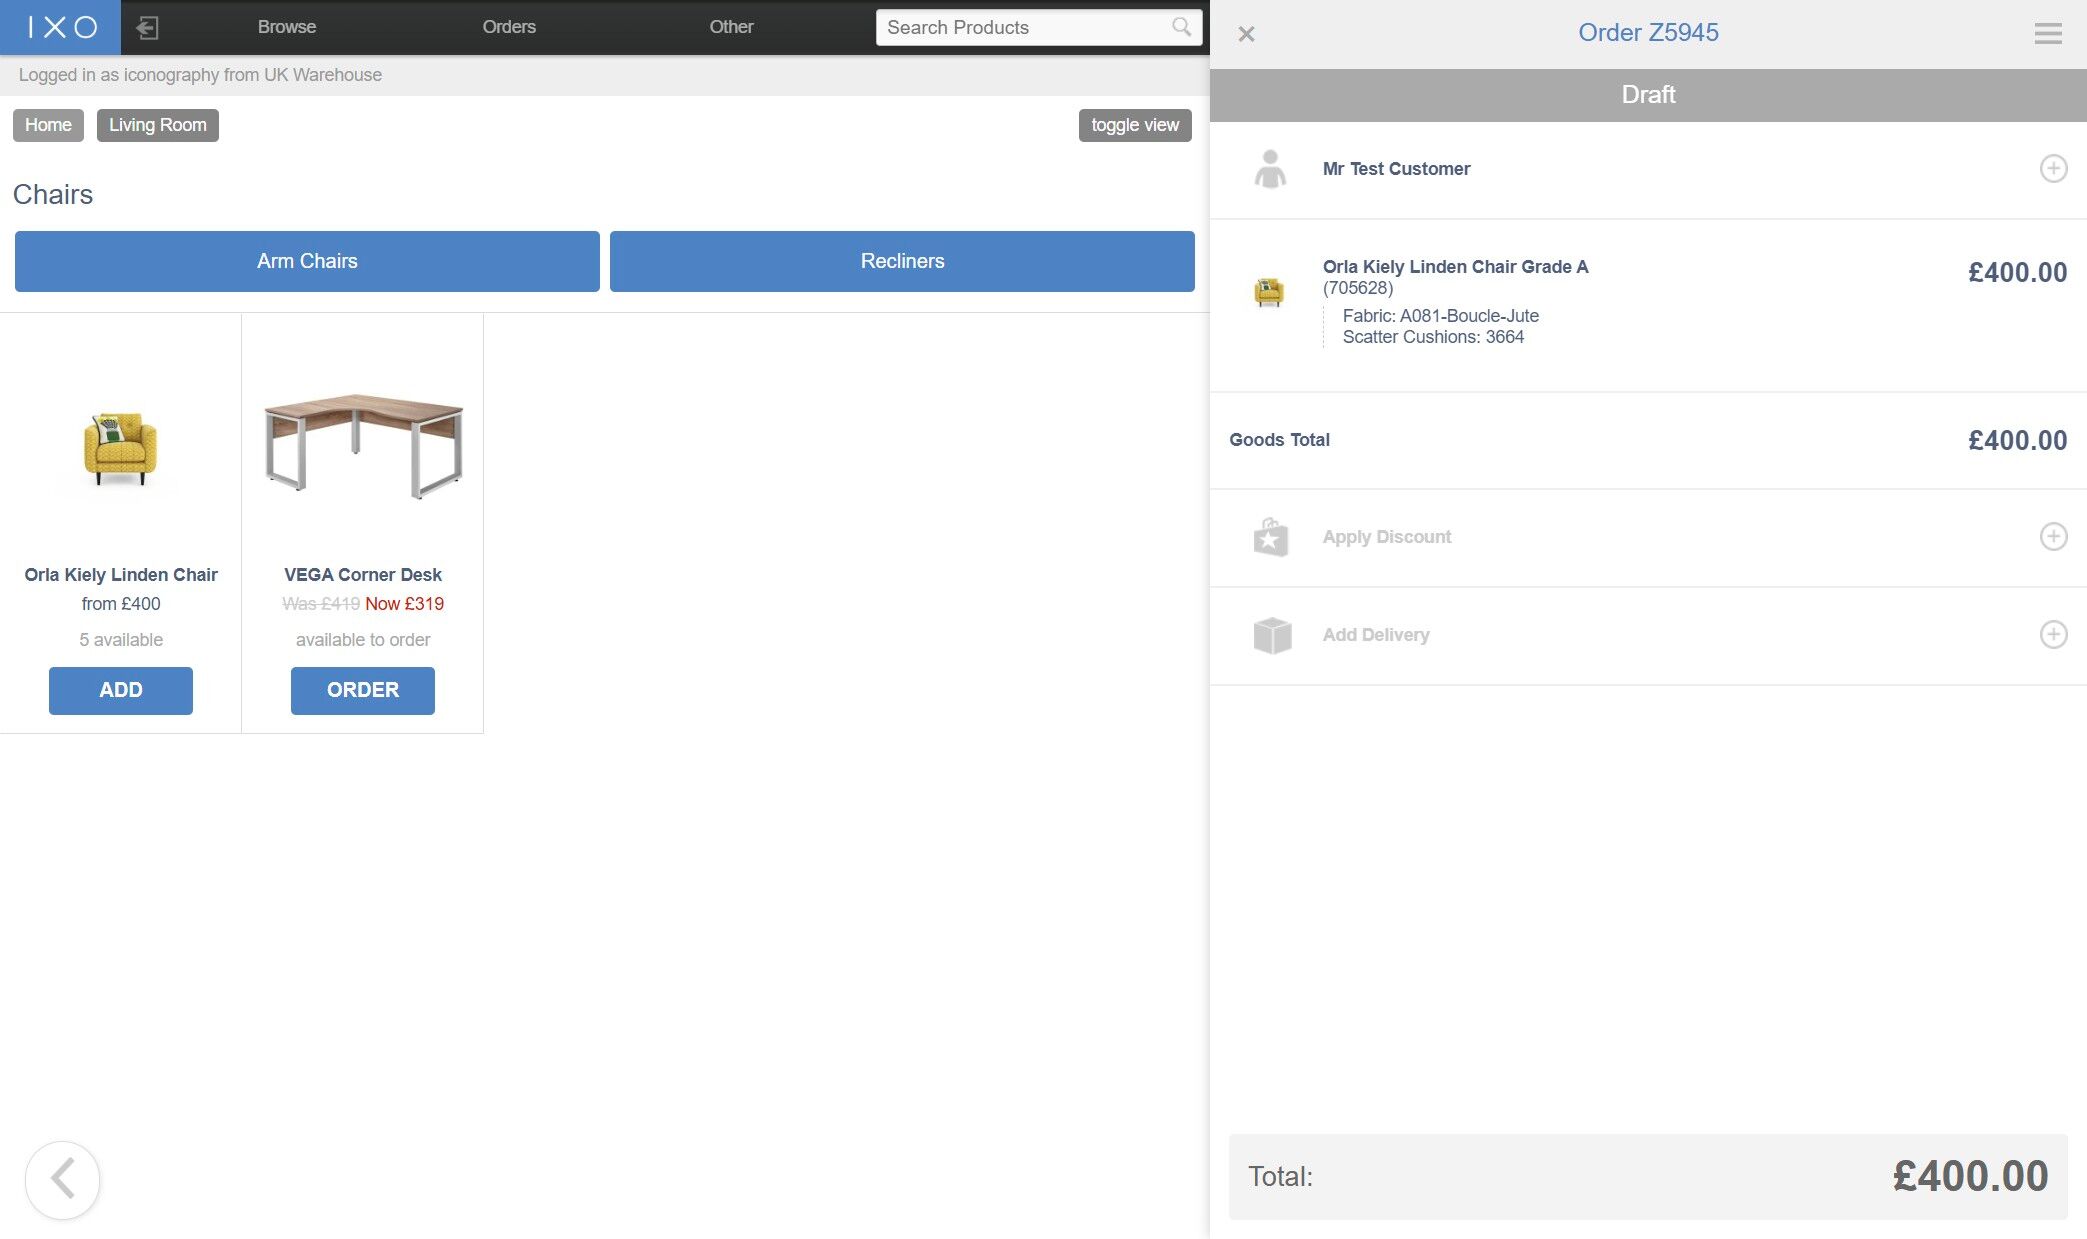Click the logout arrow icon

point(147,27)
